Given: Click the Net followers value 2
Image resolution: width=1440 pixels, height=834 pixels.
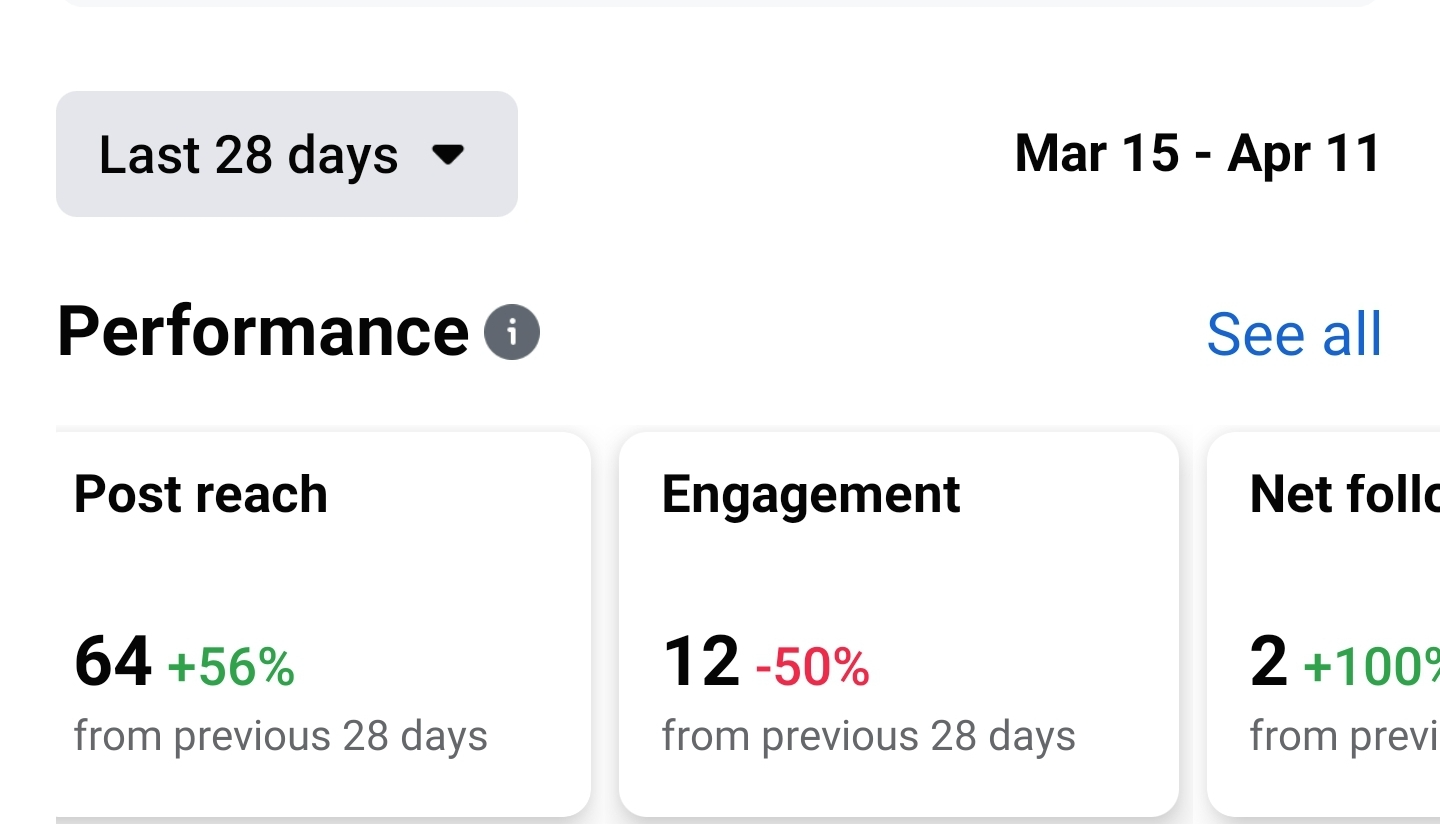Looking at the screenshot, I should (x=1269, y=661).
